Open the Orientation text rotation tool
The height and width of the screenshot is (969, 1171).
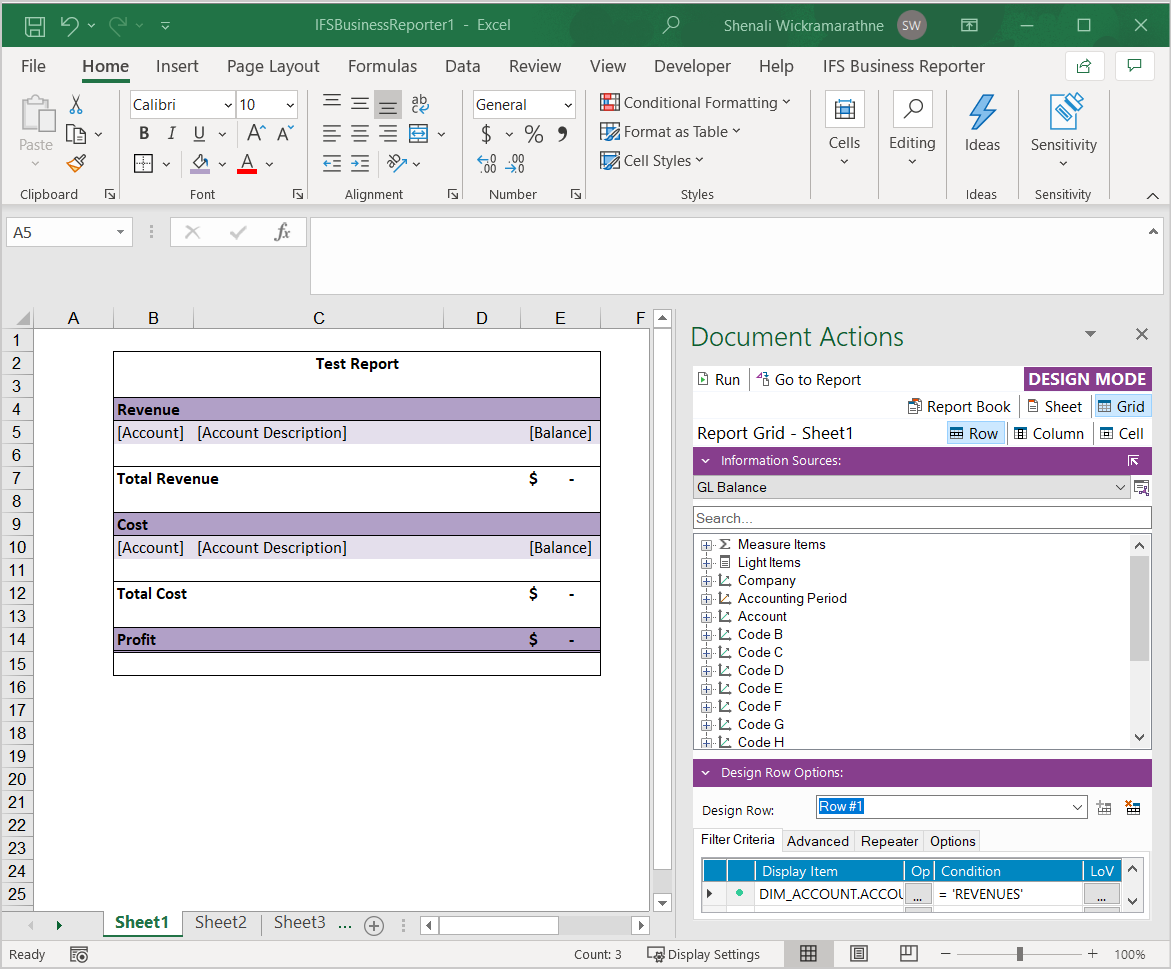[x=397, y=163]
